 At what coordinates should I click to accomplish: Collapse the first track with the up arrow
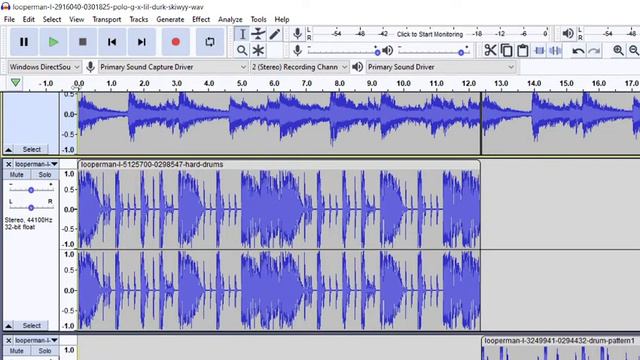(x=8, y=149)
